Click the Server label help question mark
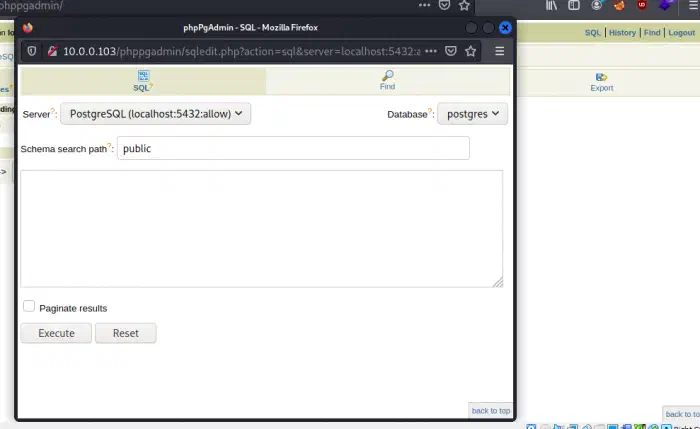Screen dimensions: 700x429 [52, 110]
